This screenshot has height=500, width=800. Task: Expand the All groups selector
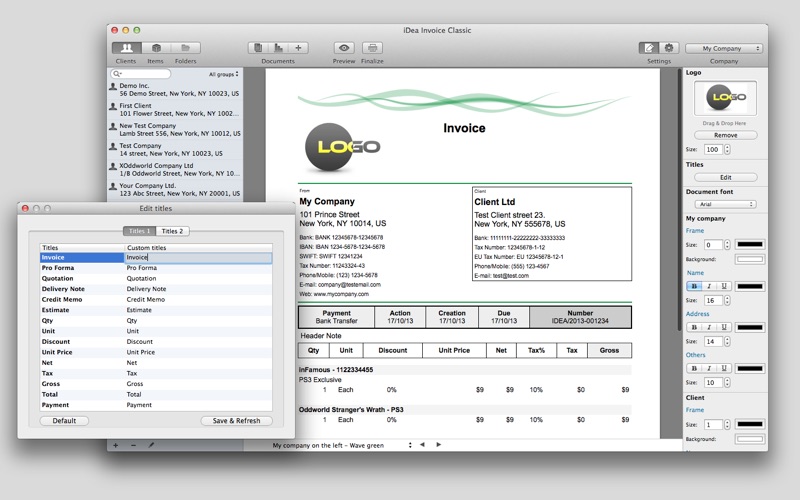(x=223, y=74)
